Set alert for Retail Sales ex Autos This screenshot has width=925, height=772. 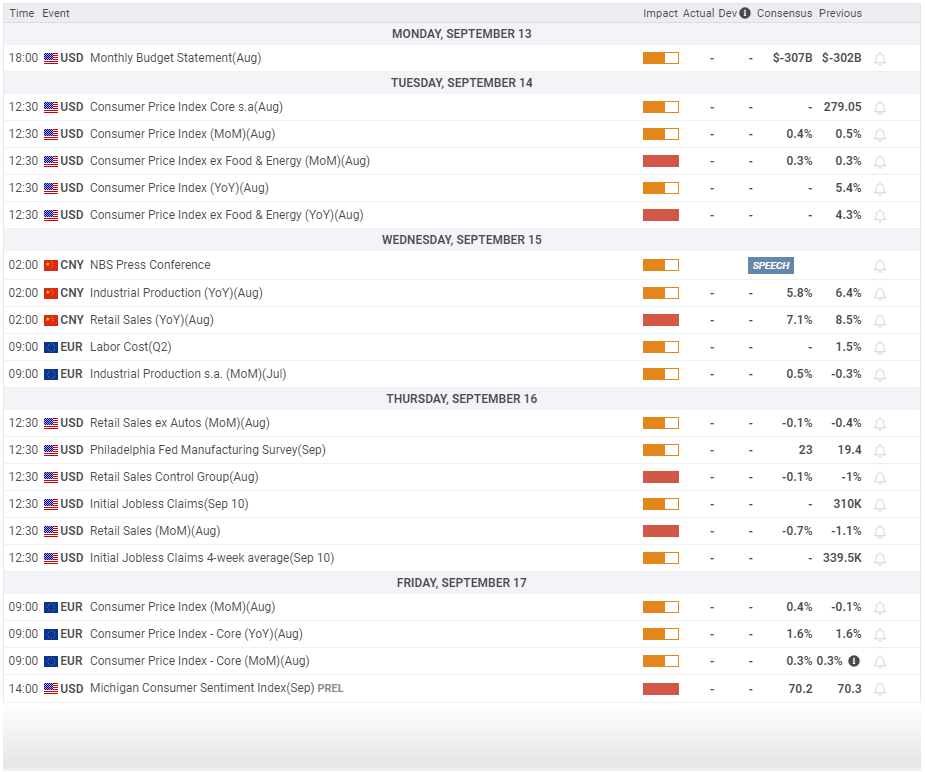click(x=880, y=423)
